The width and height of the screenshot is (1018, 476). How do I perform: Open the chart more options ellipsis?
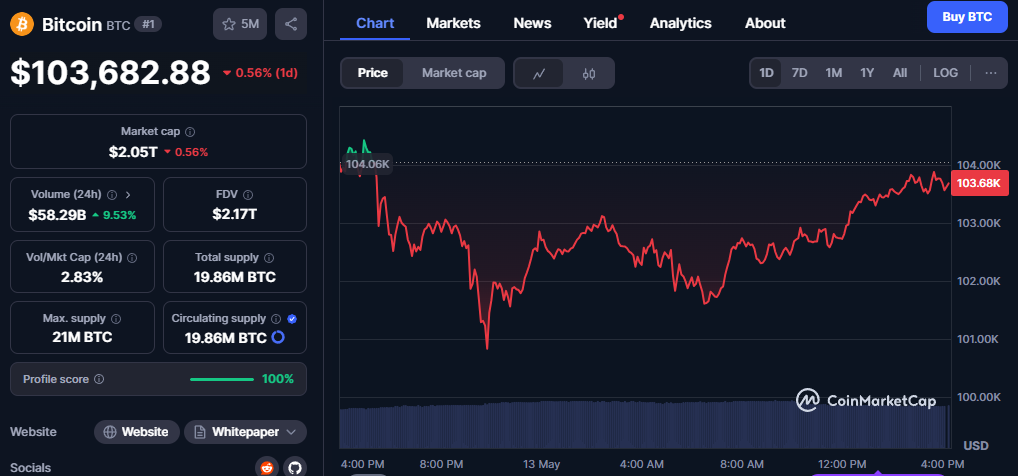(x=991, y=73)
